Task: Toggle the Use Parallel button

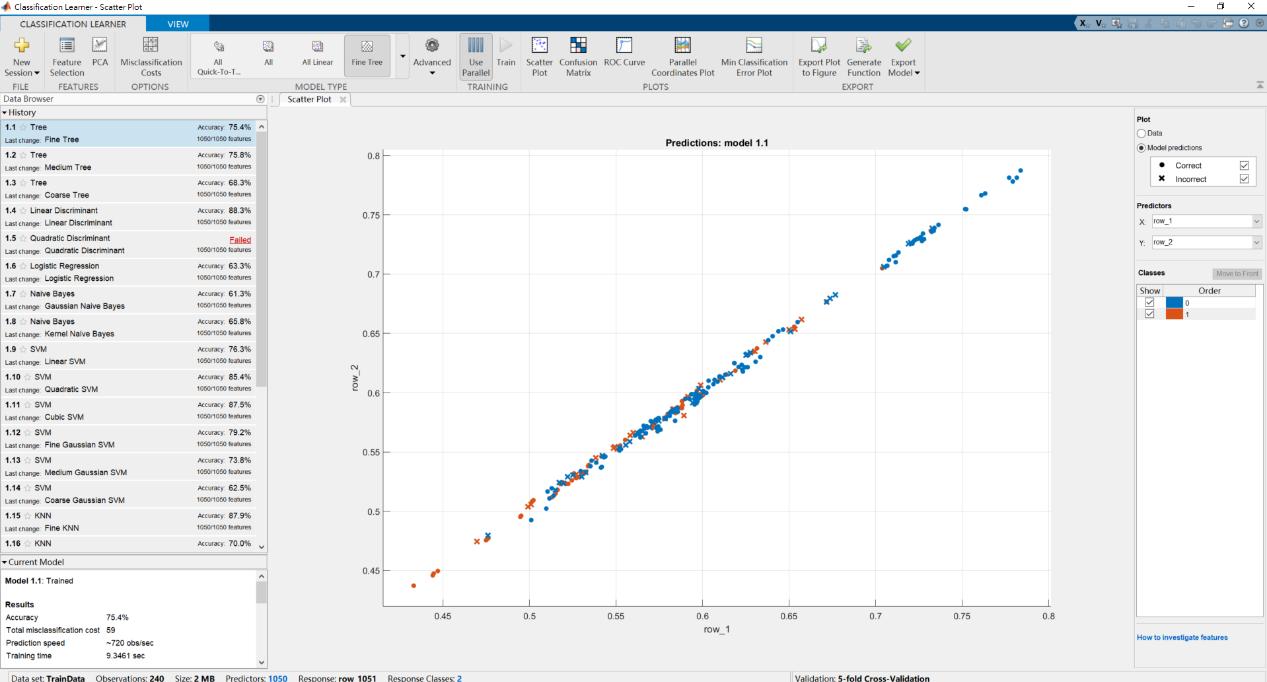Action: (476, 53)
